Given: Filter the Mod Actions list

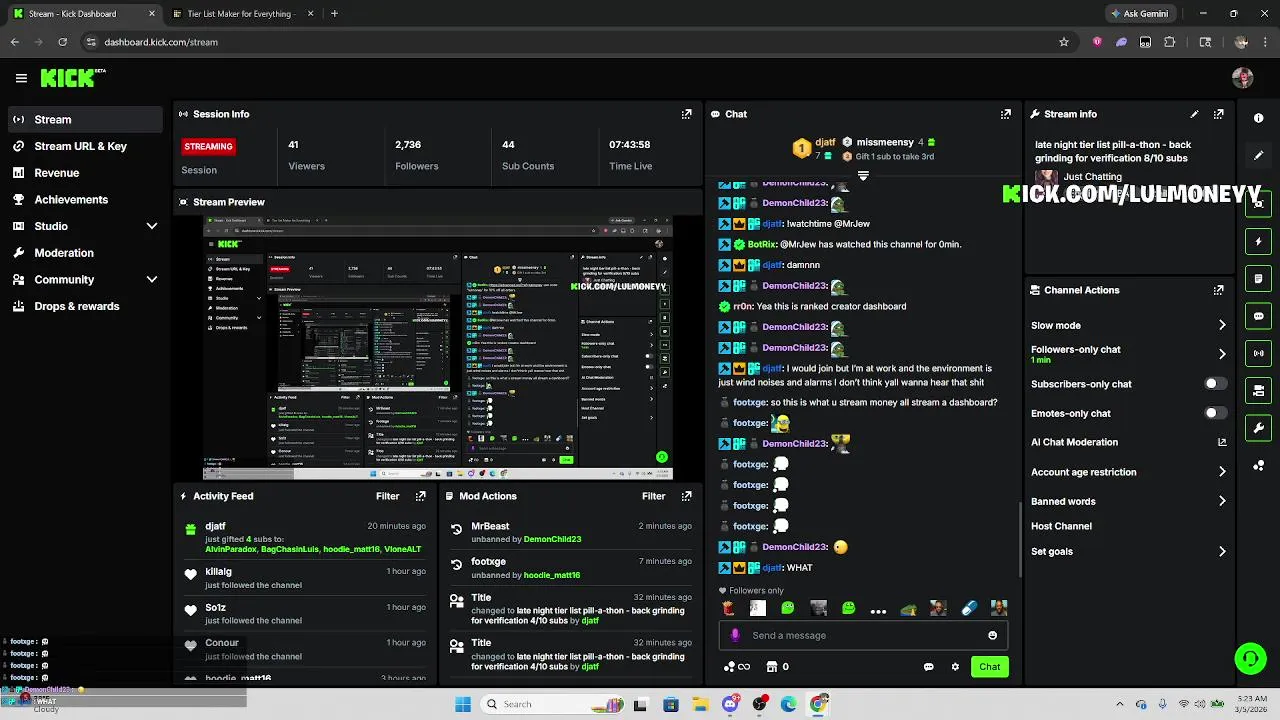Looking at the screenshot, I should coord(653,496).
